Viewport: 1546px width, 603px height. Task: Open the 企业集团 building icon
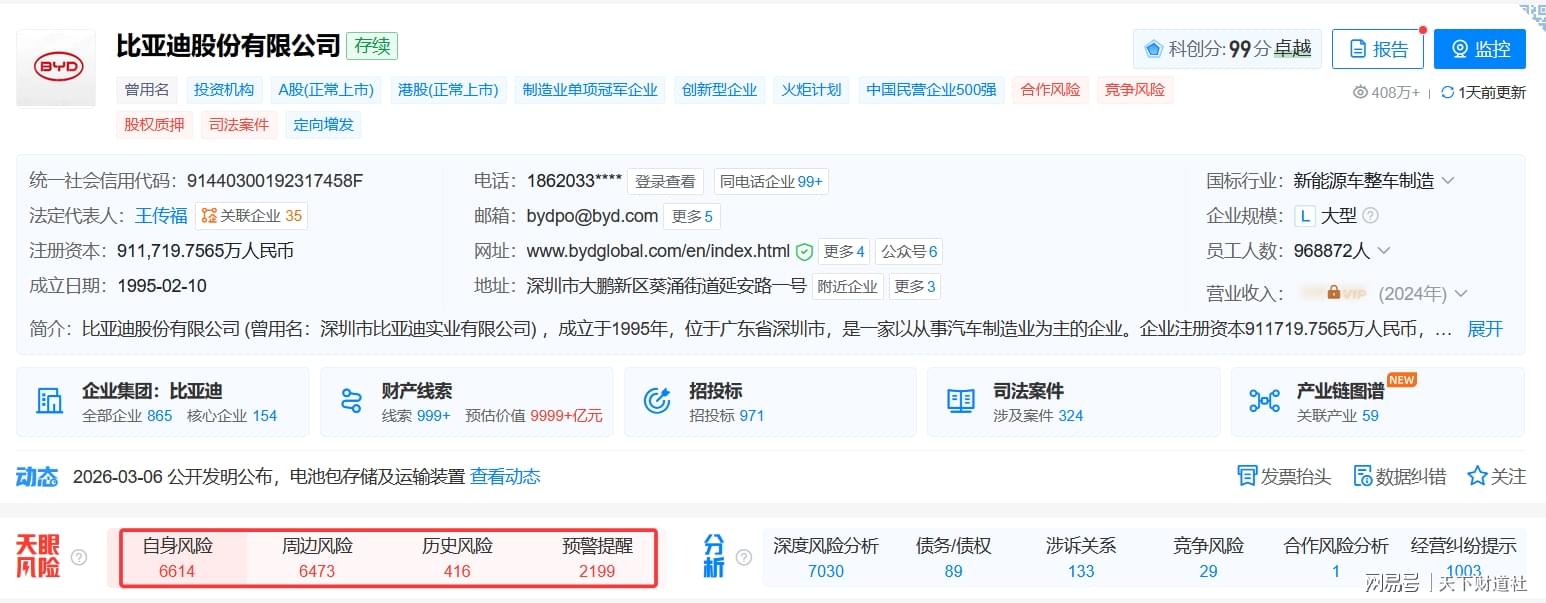click(50, 401)
